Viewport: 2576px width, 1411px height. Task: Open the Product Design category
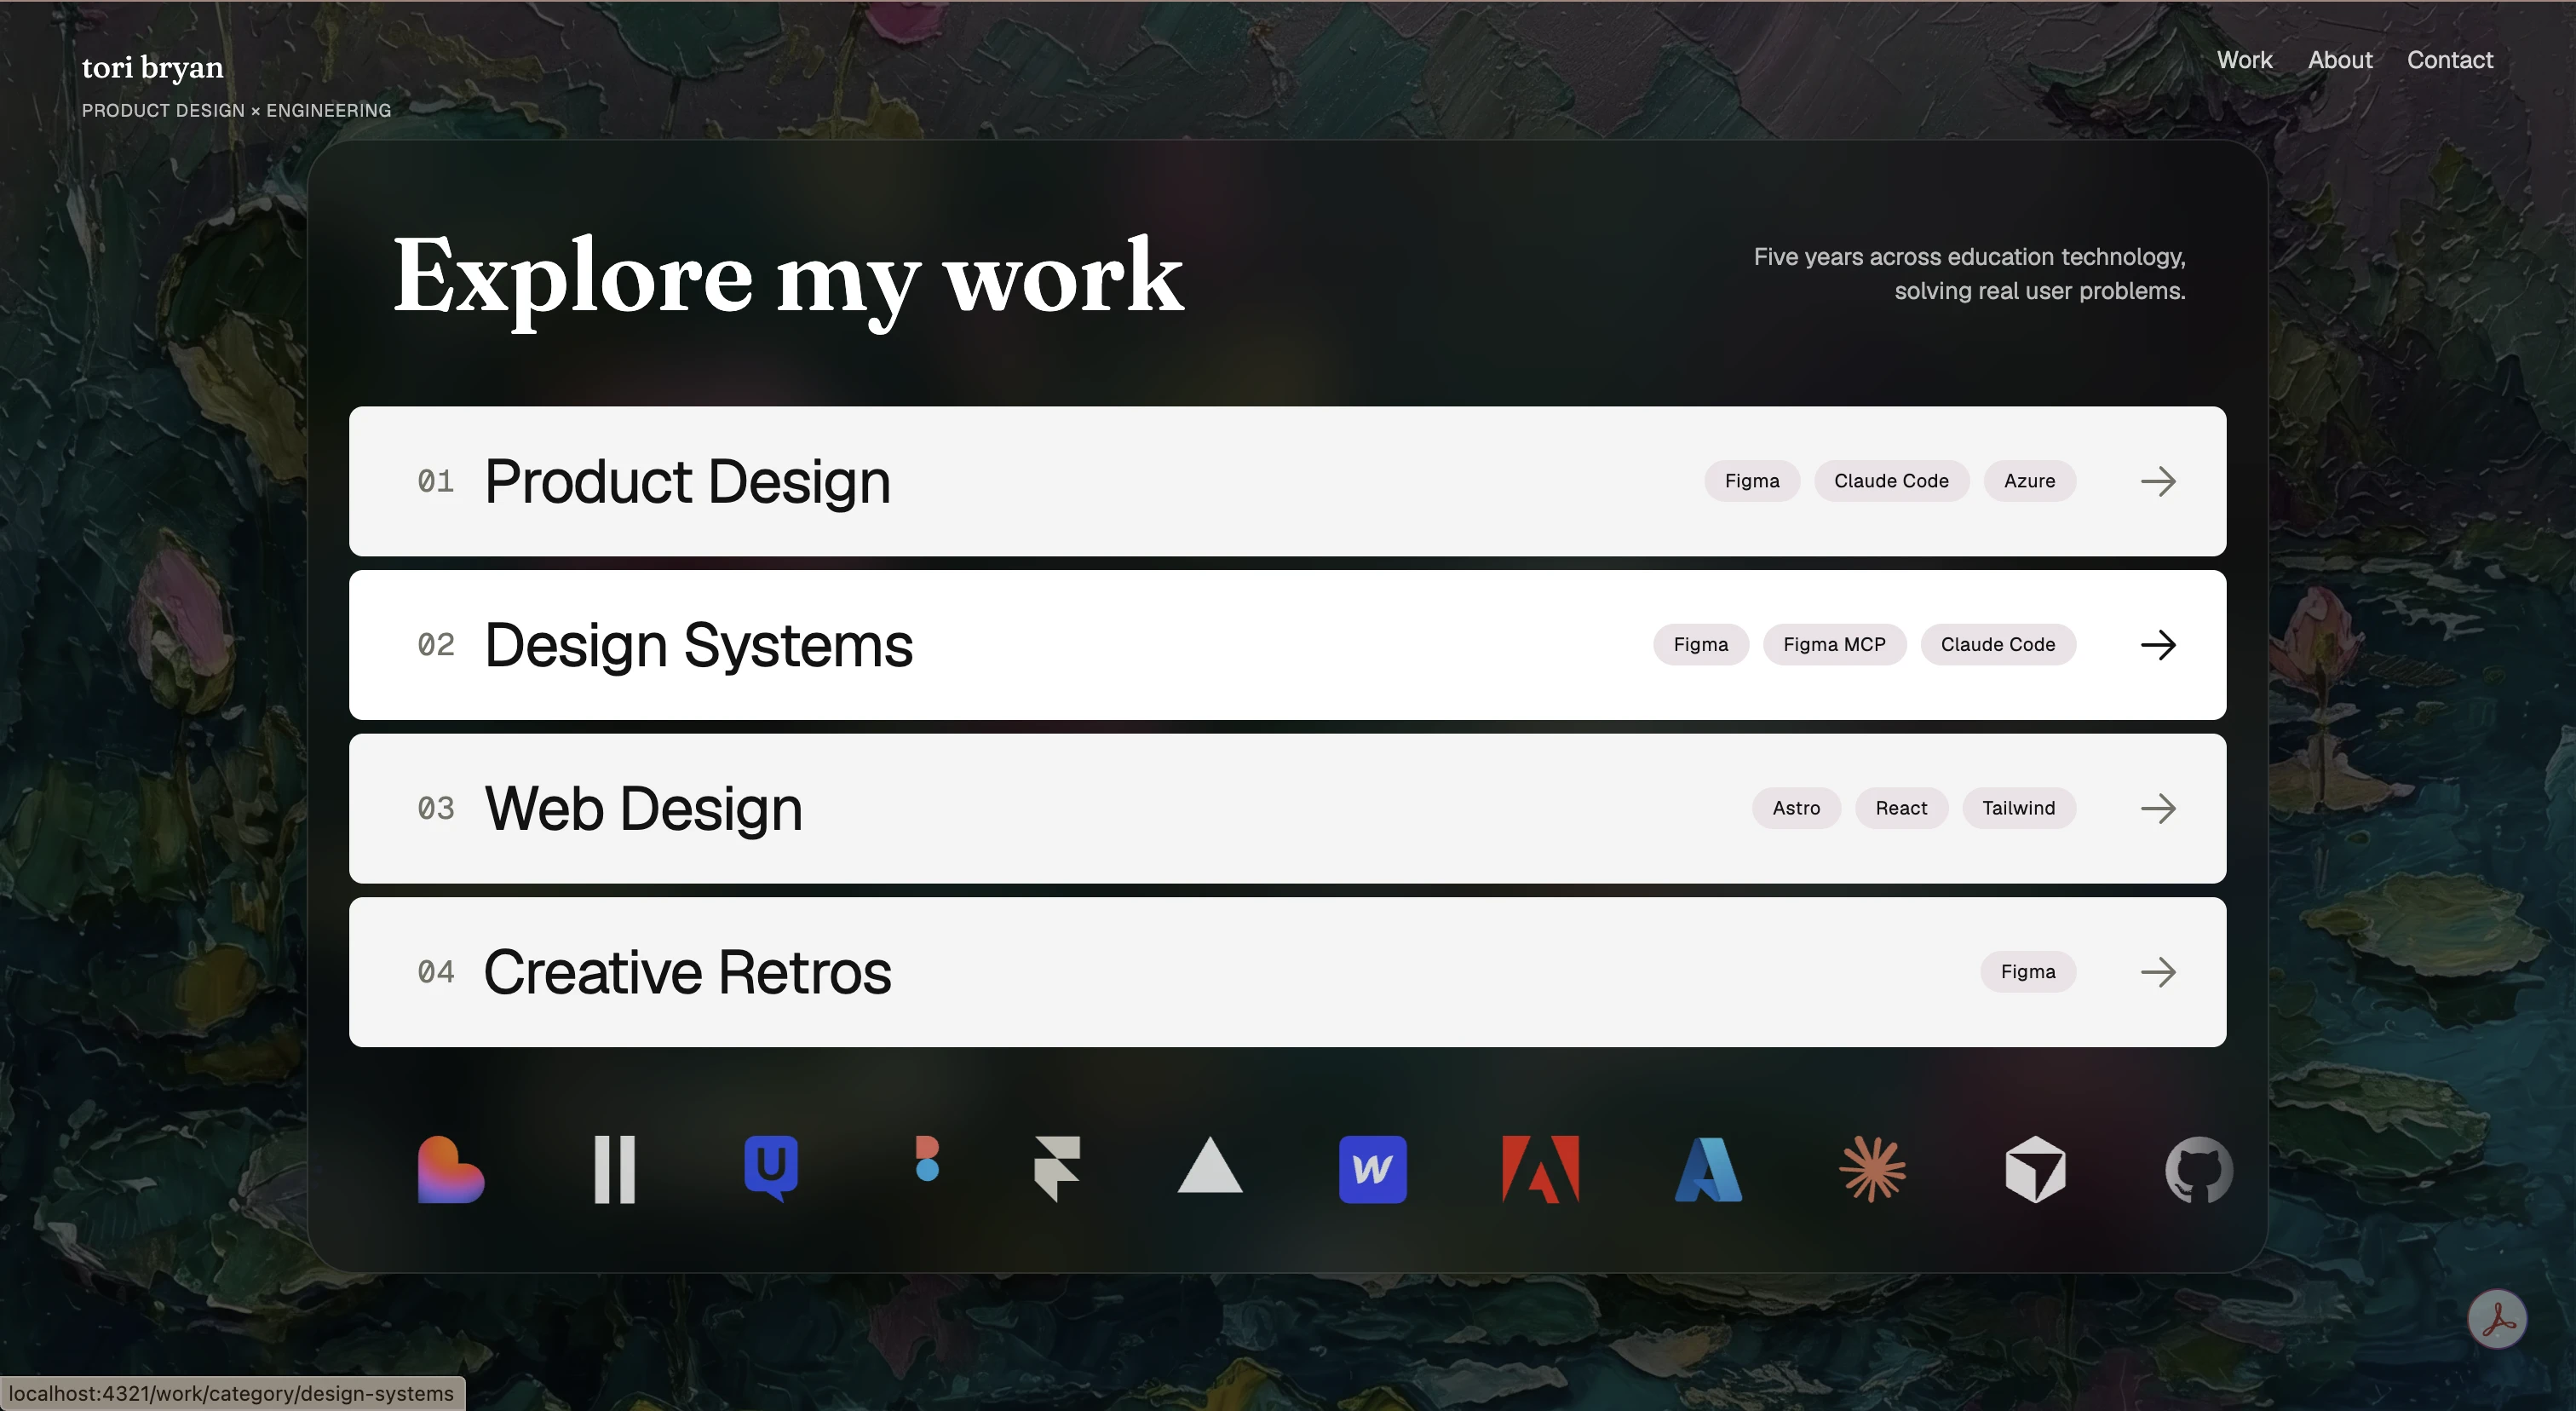[1288, 481]
